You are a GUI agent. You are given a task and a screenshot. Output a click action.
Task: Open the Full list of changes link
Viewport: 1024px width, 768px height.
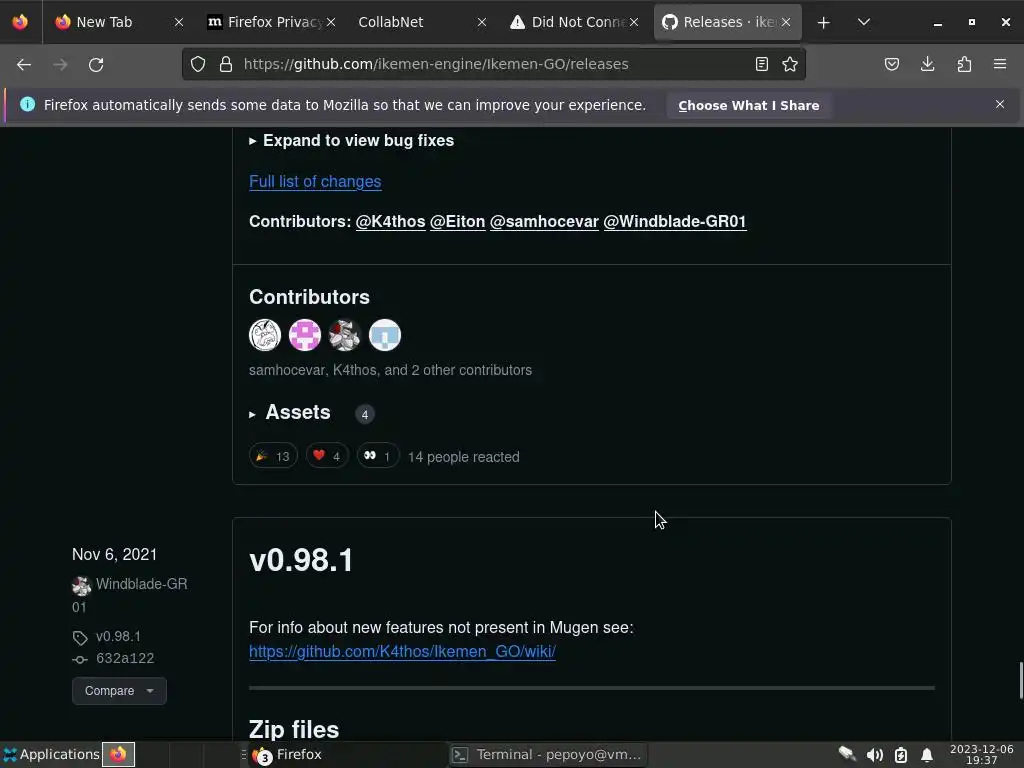(x=315, y=182)
